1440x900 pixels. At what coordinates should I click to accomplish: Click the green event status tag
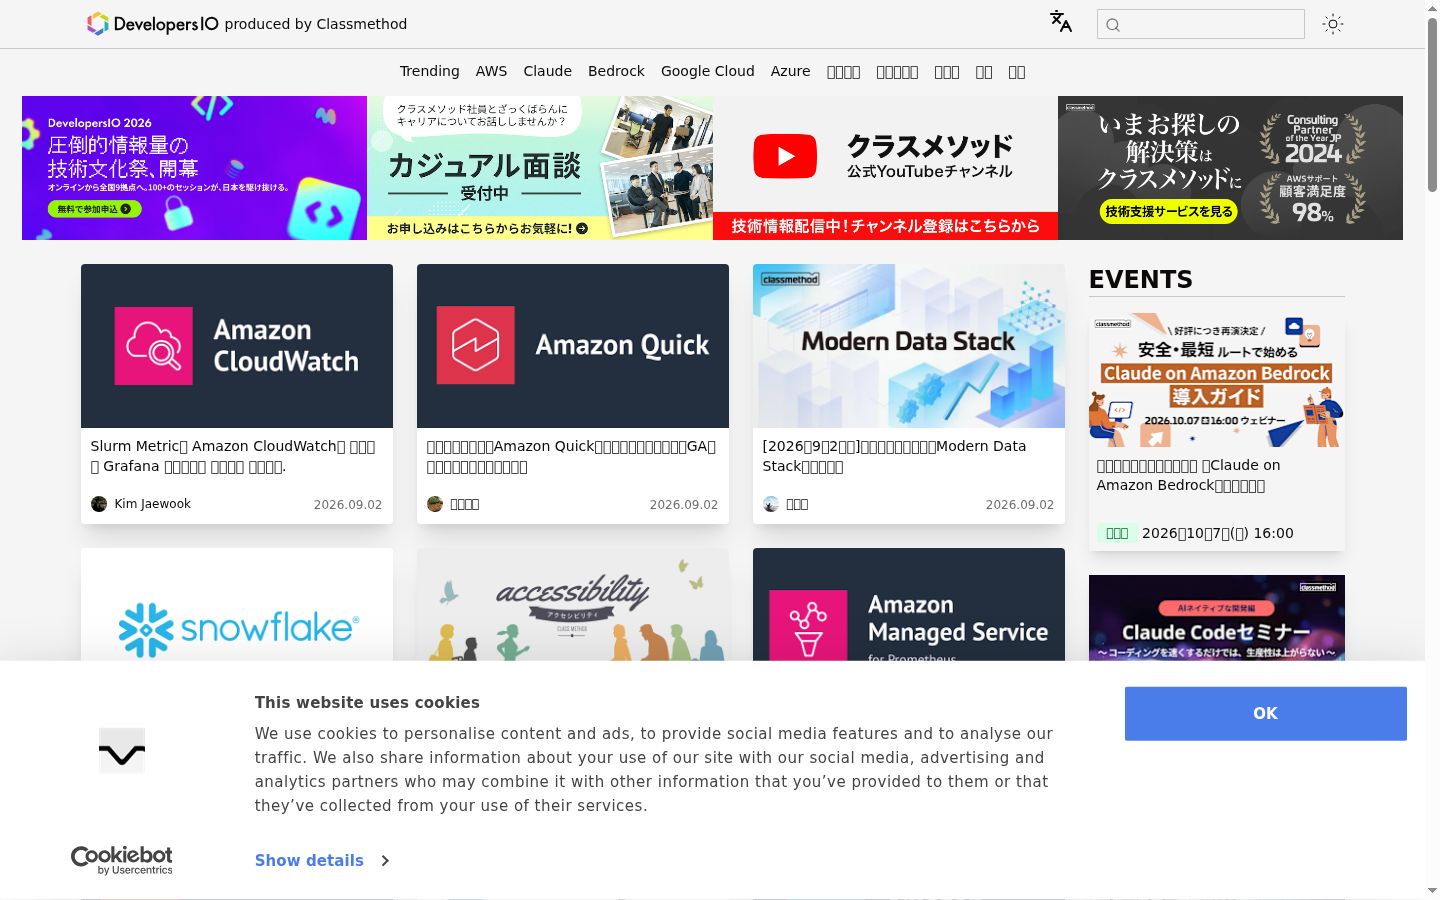coord(1117,533)
